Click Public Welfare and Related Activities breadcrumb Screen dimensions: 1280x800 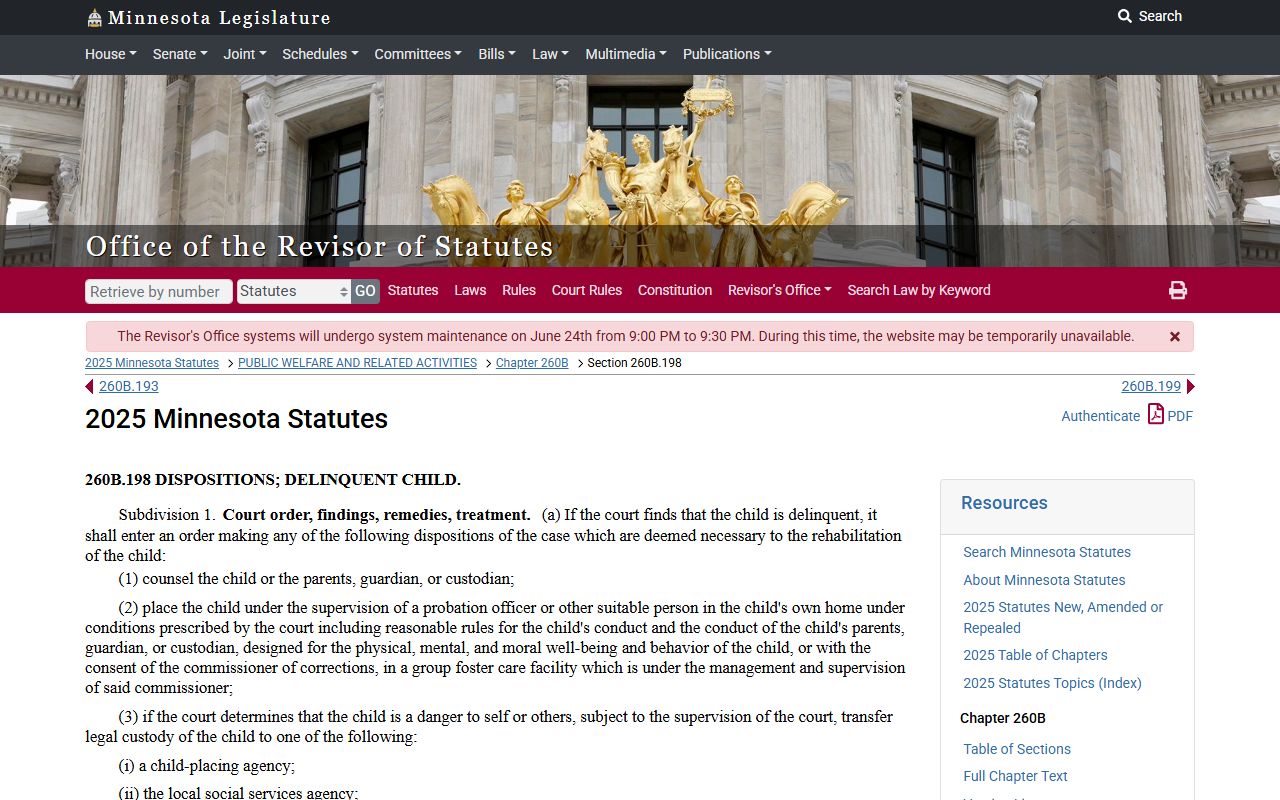tap(357, 363)
